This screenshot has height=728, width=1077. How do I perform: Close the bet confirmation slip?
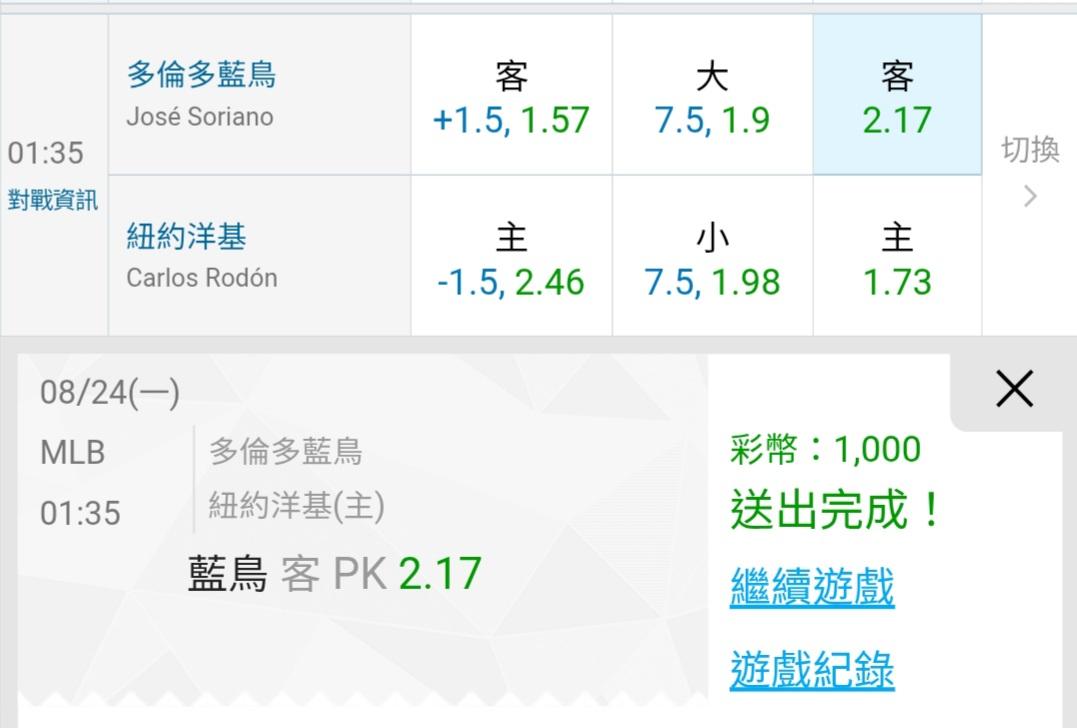pyautogui.click(x=1014, y=389)
